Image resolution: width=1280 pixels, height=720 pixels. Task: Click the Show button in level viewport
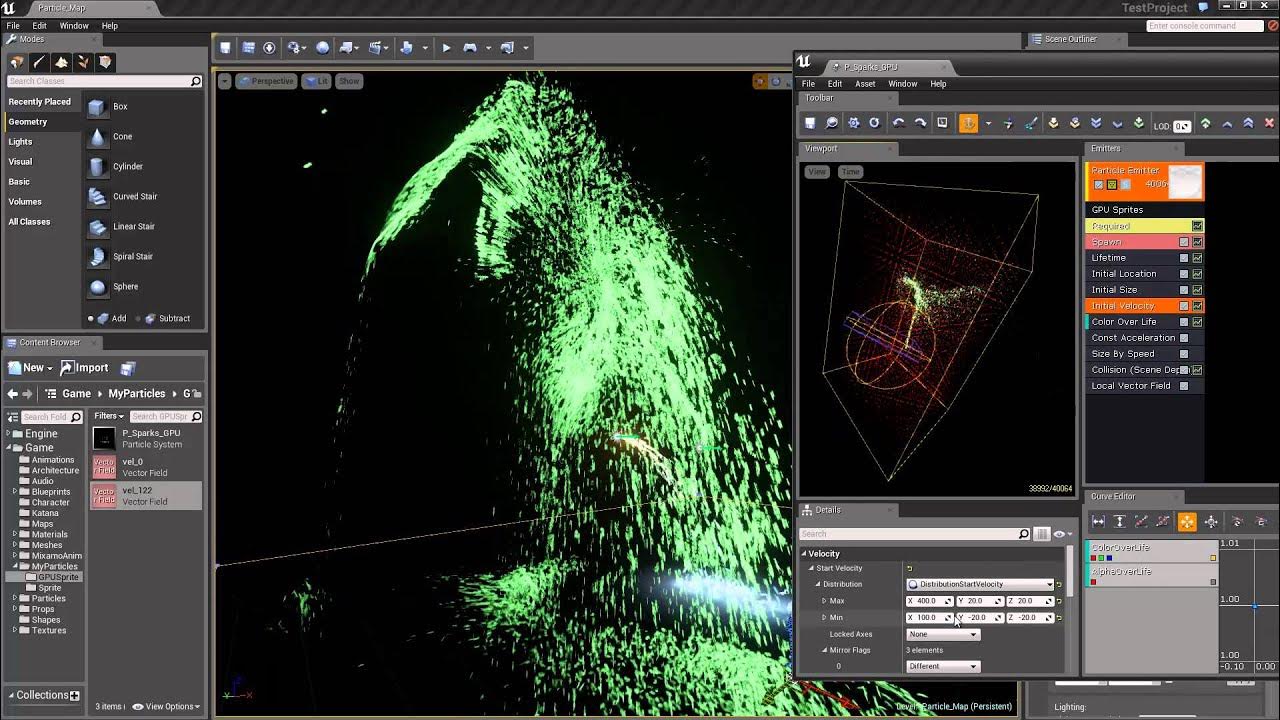[x=349, y=81]
